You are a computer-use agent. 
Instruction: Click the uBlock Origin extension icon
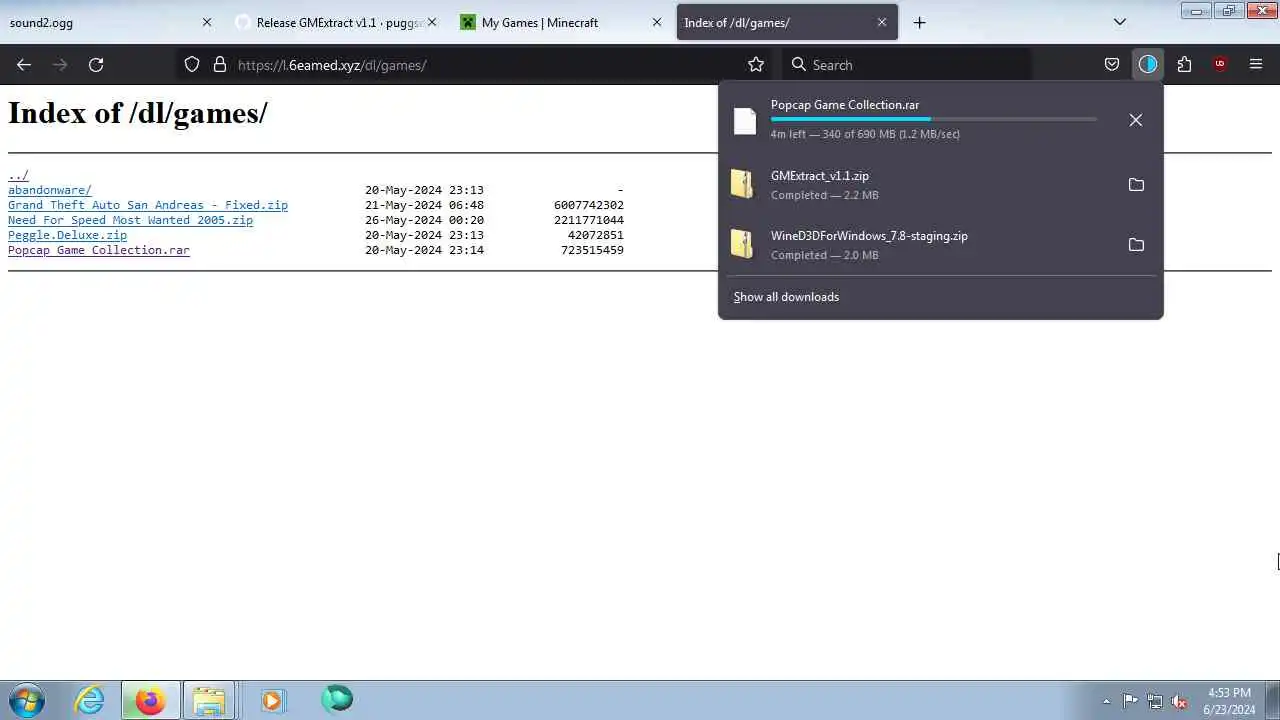1220,65
